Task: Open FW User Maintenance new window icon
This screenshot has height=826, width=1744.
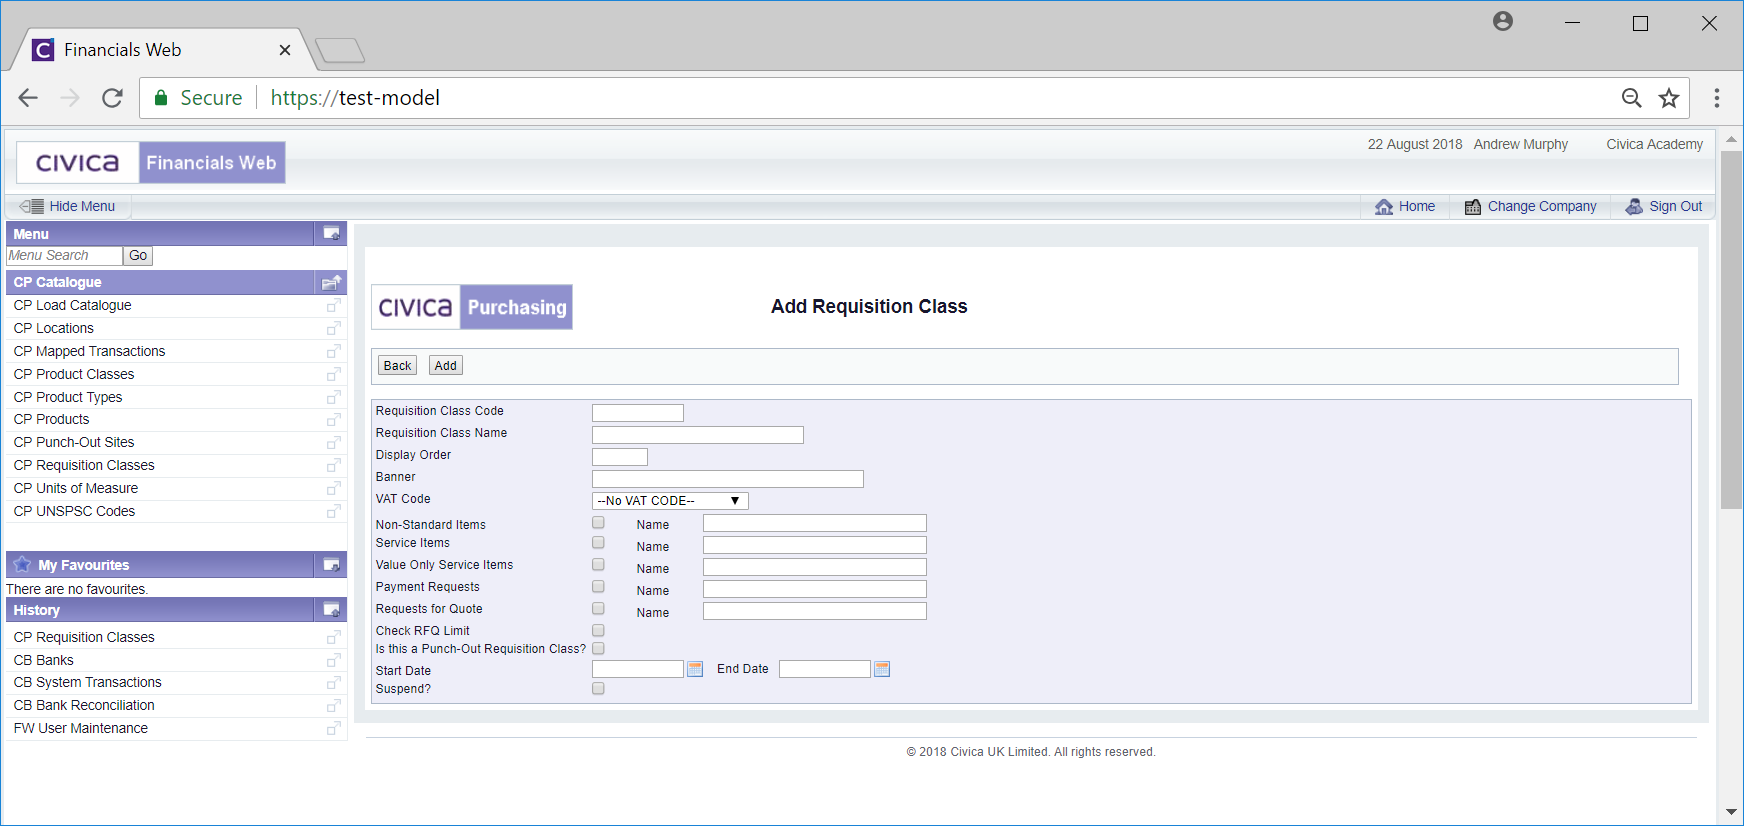Action: 334,729
